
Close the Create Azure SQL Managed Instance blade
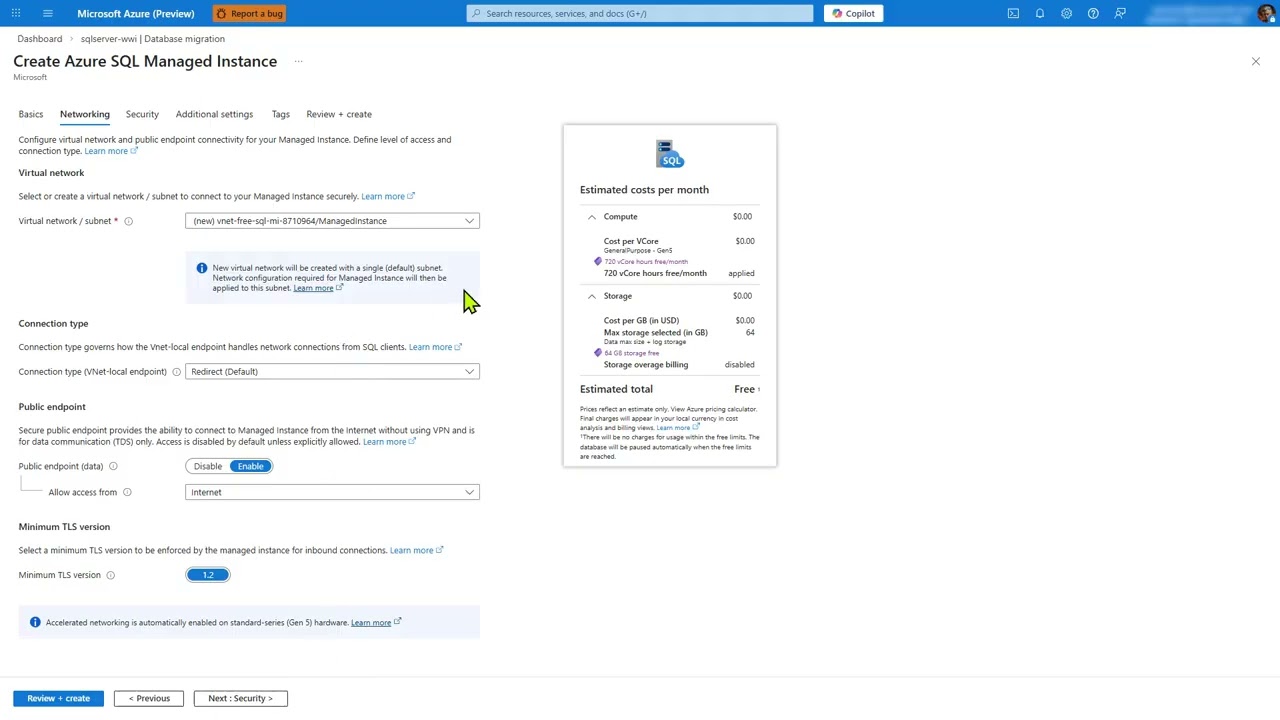coord(1256,62)
